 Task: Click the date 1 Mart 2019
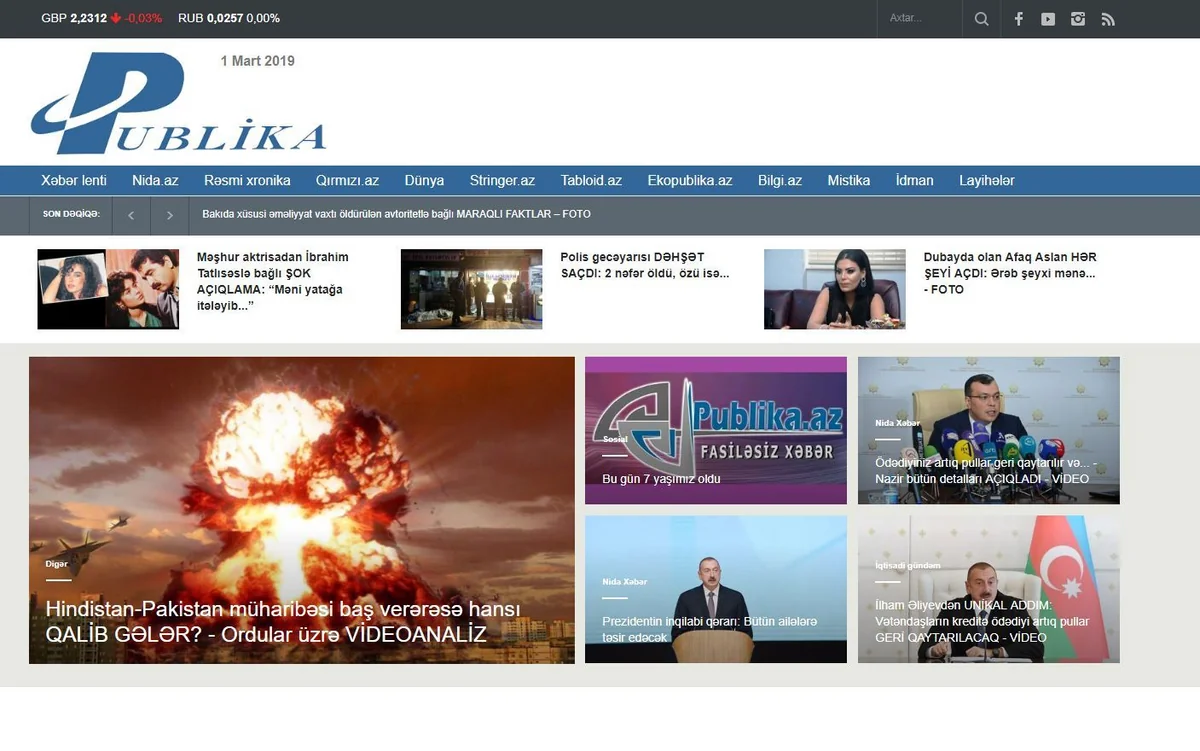[x=258, y=61]
